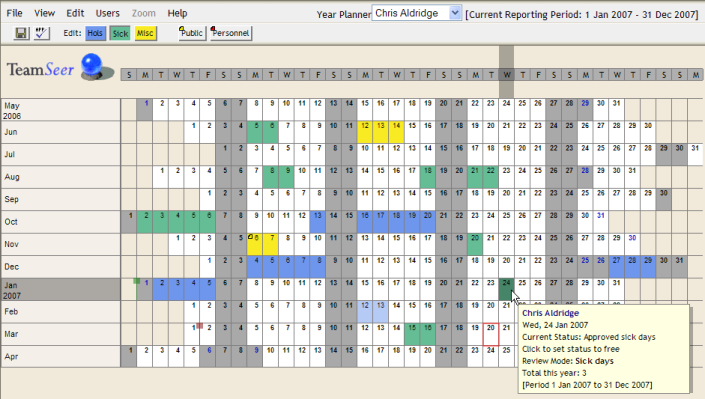Click the yellow misc day 13 June
This screenshot has width=705, height=399.
(x=380, y=132)
